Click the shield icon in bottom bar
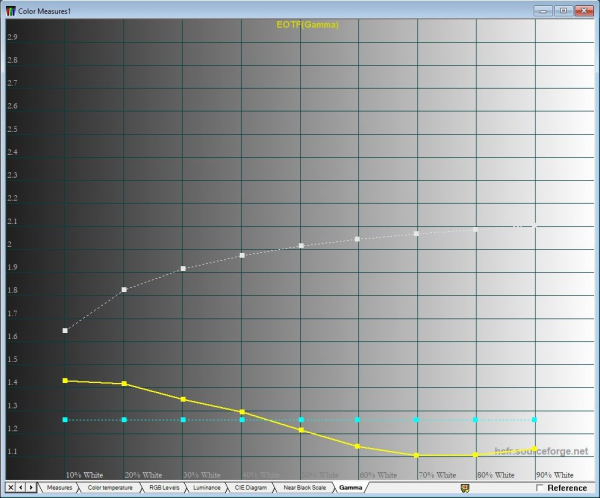Image resolution: width=600 pixels, height=498 pixels. click(465, 488)
